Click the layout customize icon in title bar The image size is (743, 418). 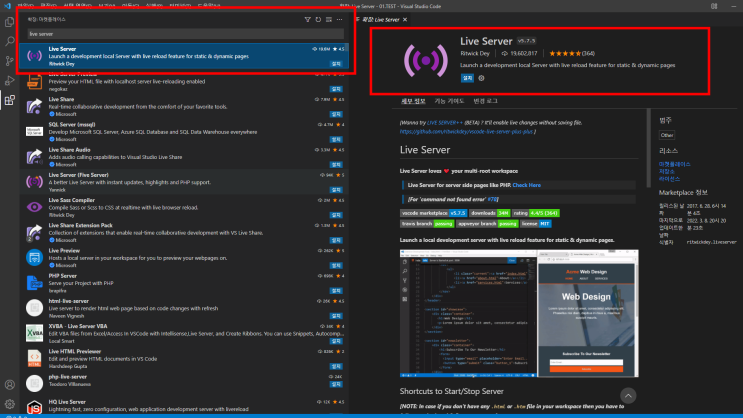coord(714,6)
